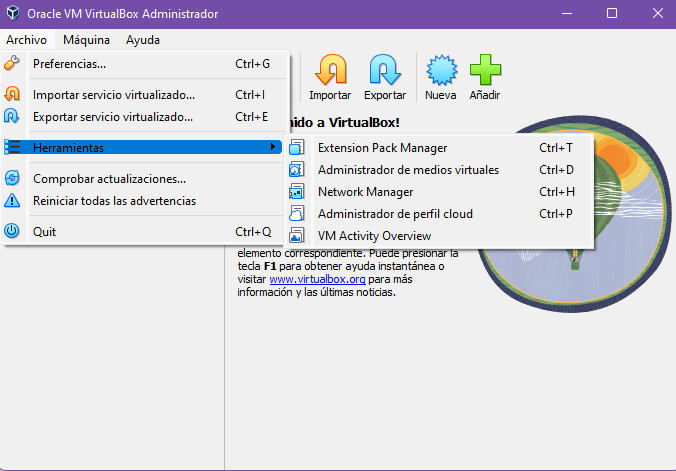This screenshot has height=471, width=676.
Task: Click the welcome heading ending "VirtualBox!"
Action: pyautogui.click(x=344, y=122)
